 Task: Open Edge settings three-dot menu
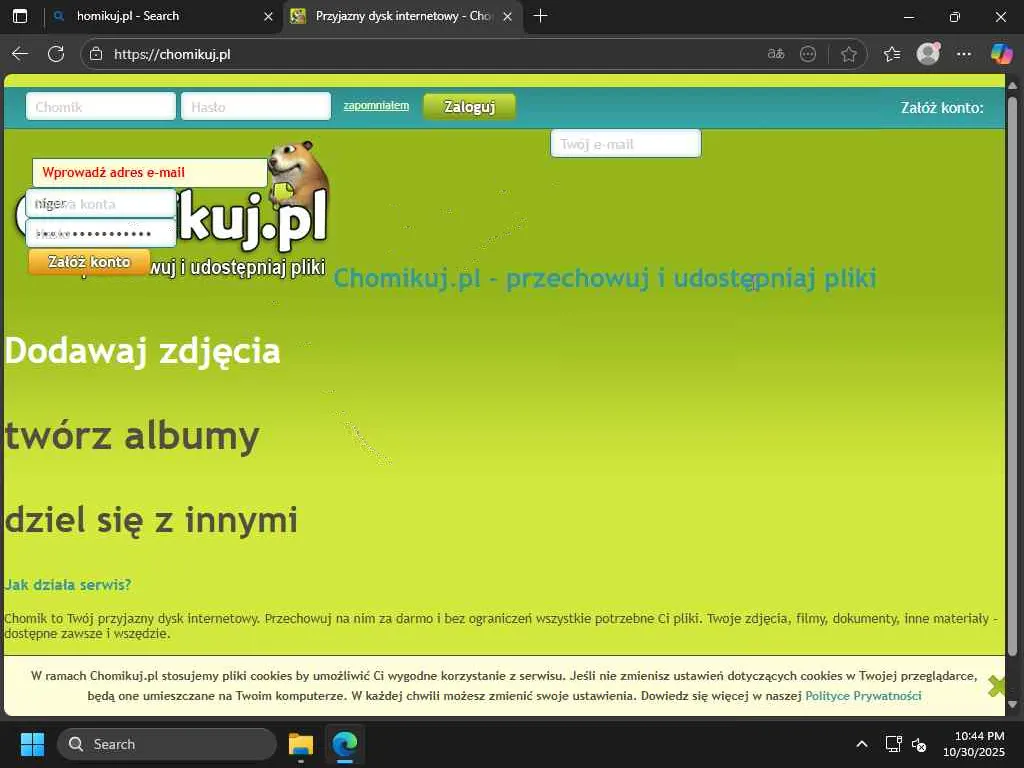point(964,54)
